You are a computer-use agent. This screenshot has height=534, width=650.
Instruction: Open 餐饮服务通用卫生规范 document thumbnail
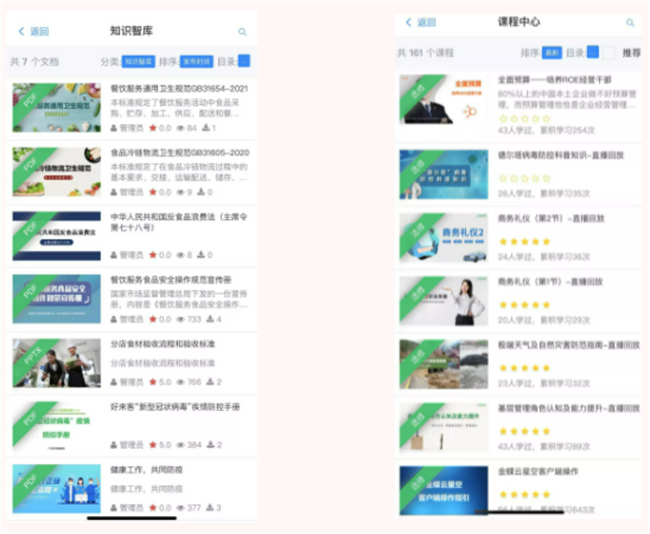pos(56,107)
